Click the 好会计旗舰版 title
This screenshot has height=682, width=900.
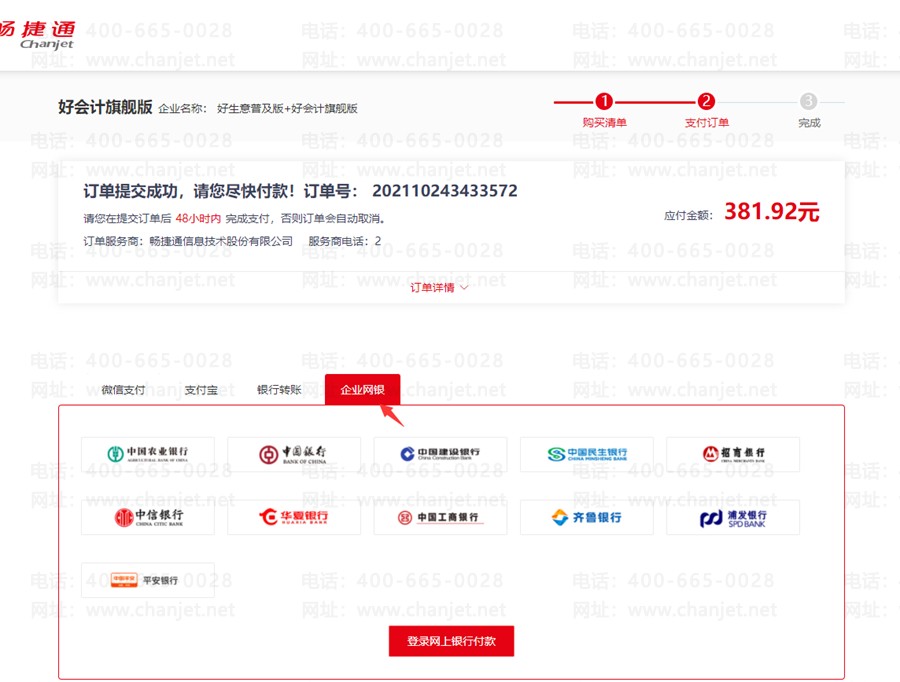105,107
